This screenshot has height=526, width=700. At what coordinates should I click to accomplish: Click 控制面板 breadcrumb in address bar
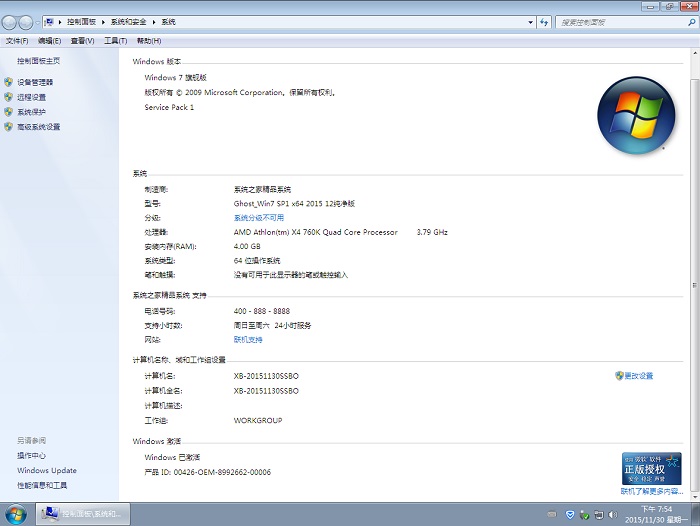(x=81, y=22)
